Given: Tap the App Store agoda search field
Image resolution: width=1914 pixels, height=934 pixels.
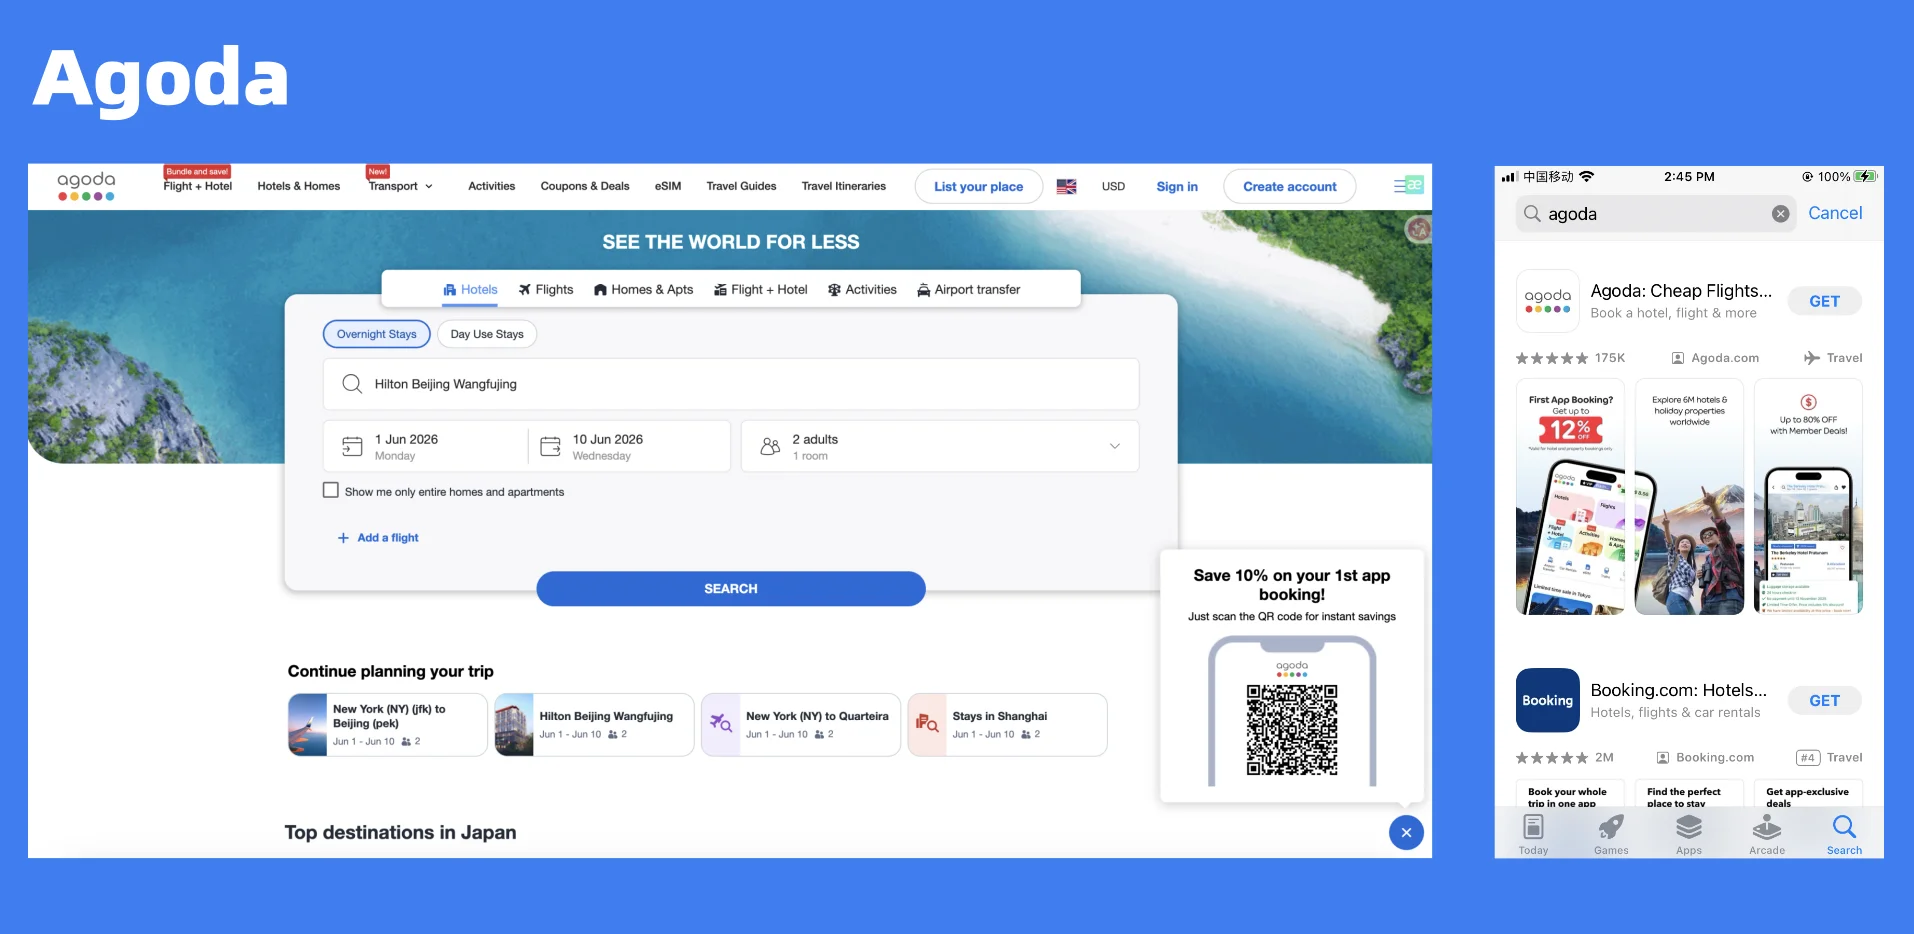Looking at the screenshot, I should click(1656, 214).
